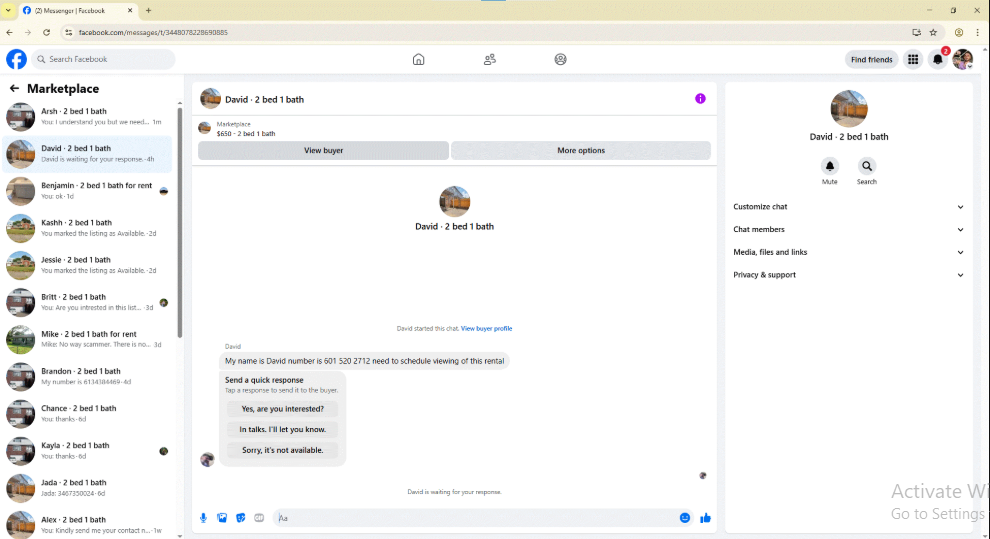The height and width of the screenshot is (539, 990).
Task: Send quick response Sorry, it's not available.
Action: coord(282,451)
